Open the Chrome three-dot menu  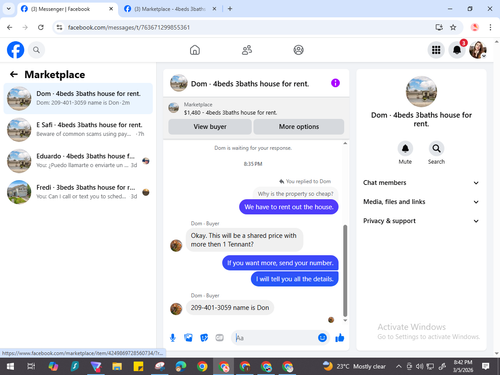point(490,27)
